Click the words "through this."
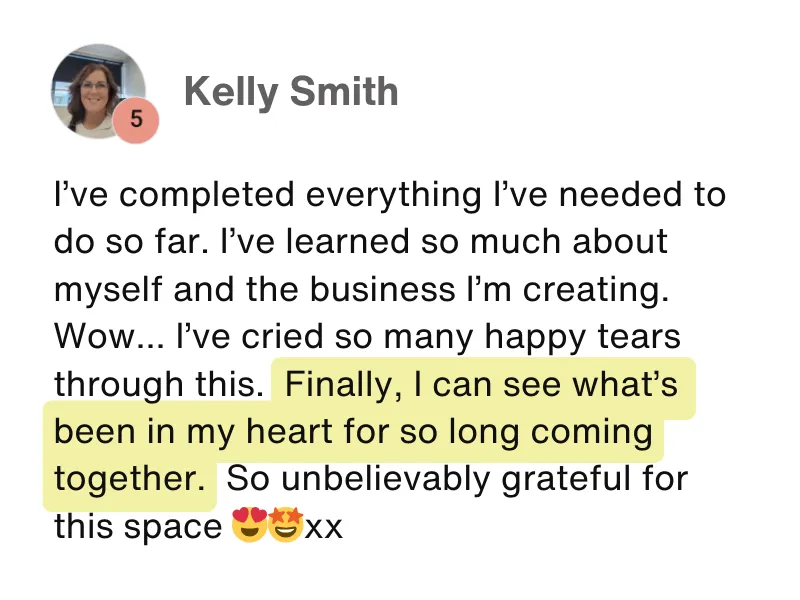The height and width of the screenshot is (600, 800). [160, 384]
